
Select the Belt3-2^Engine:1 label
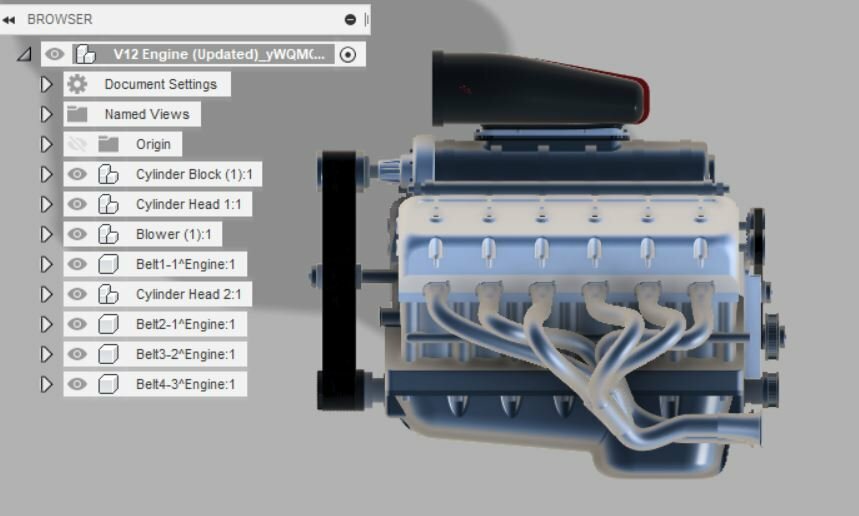(186, 355)
